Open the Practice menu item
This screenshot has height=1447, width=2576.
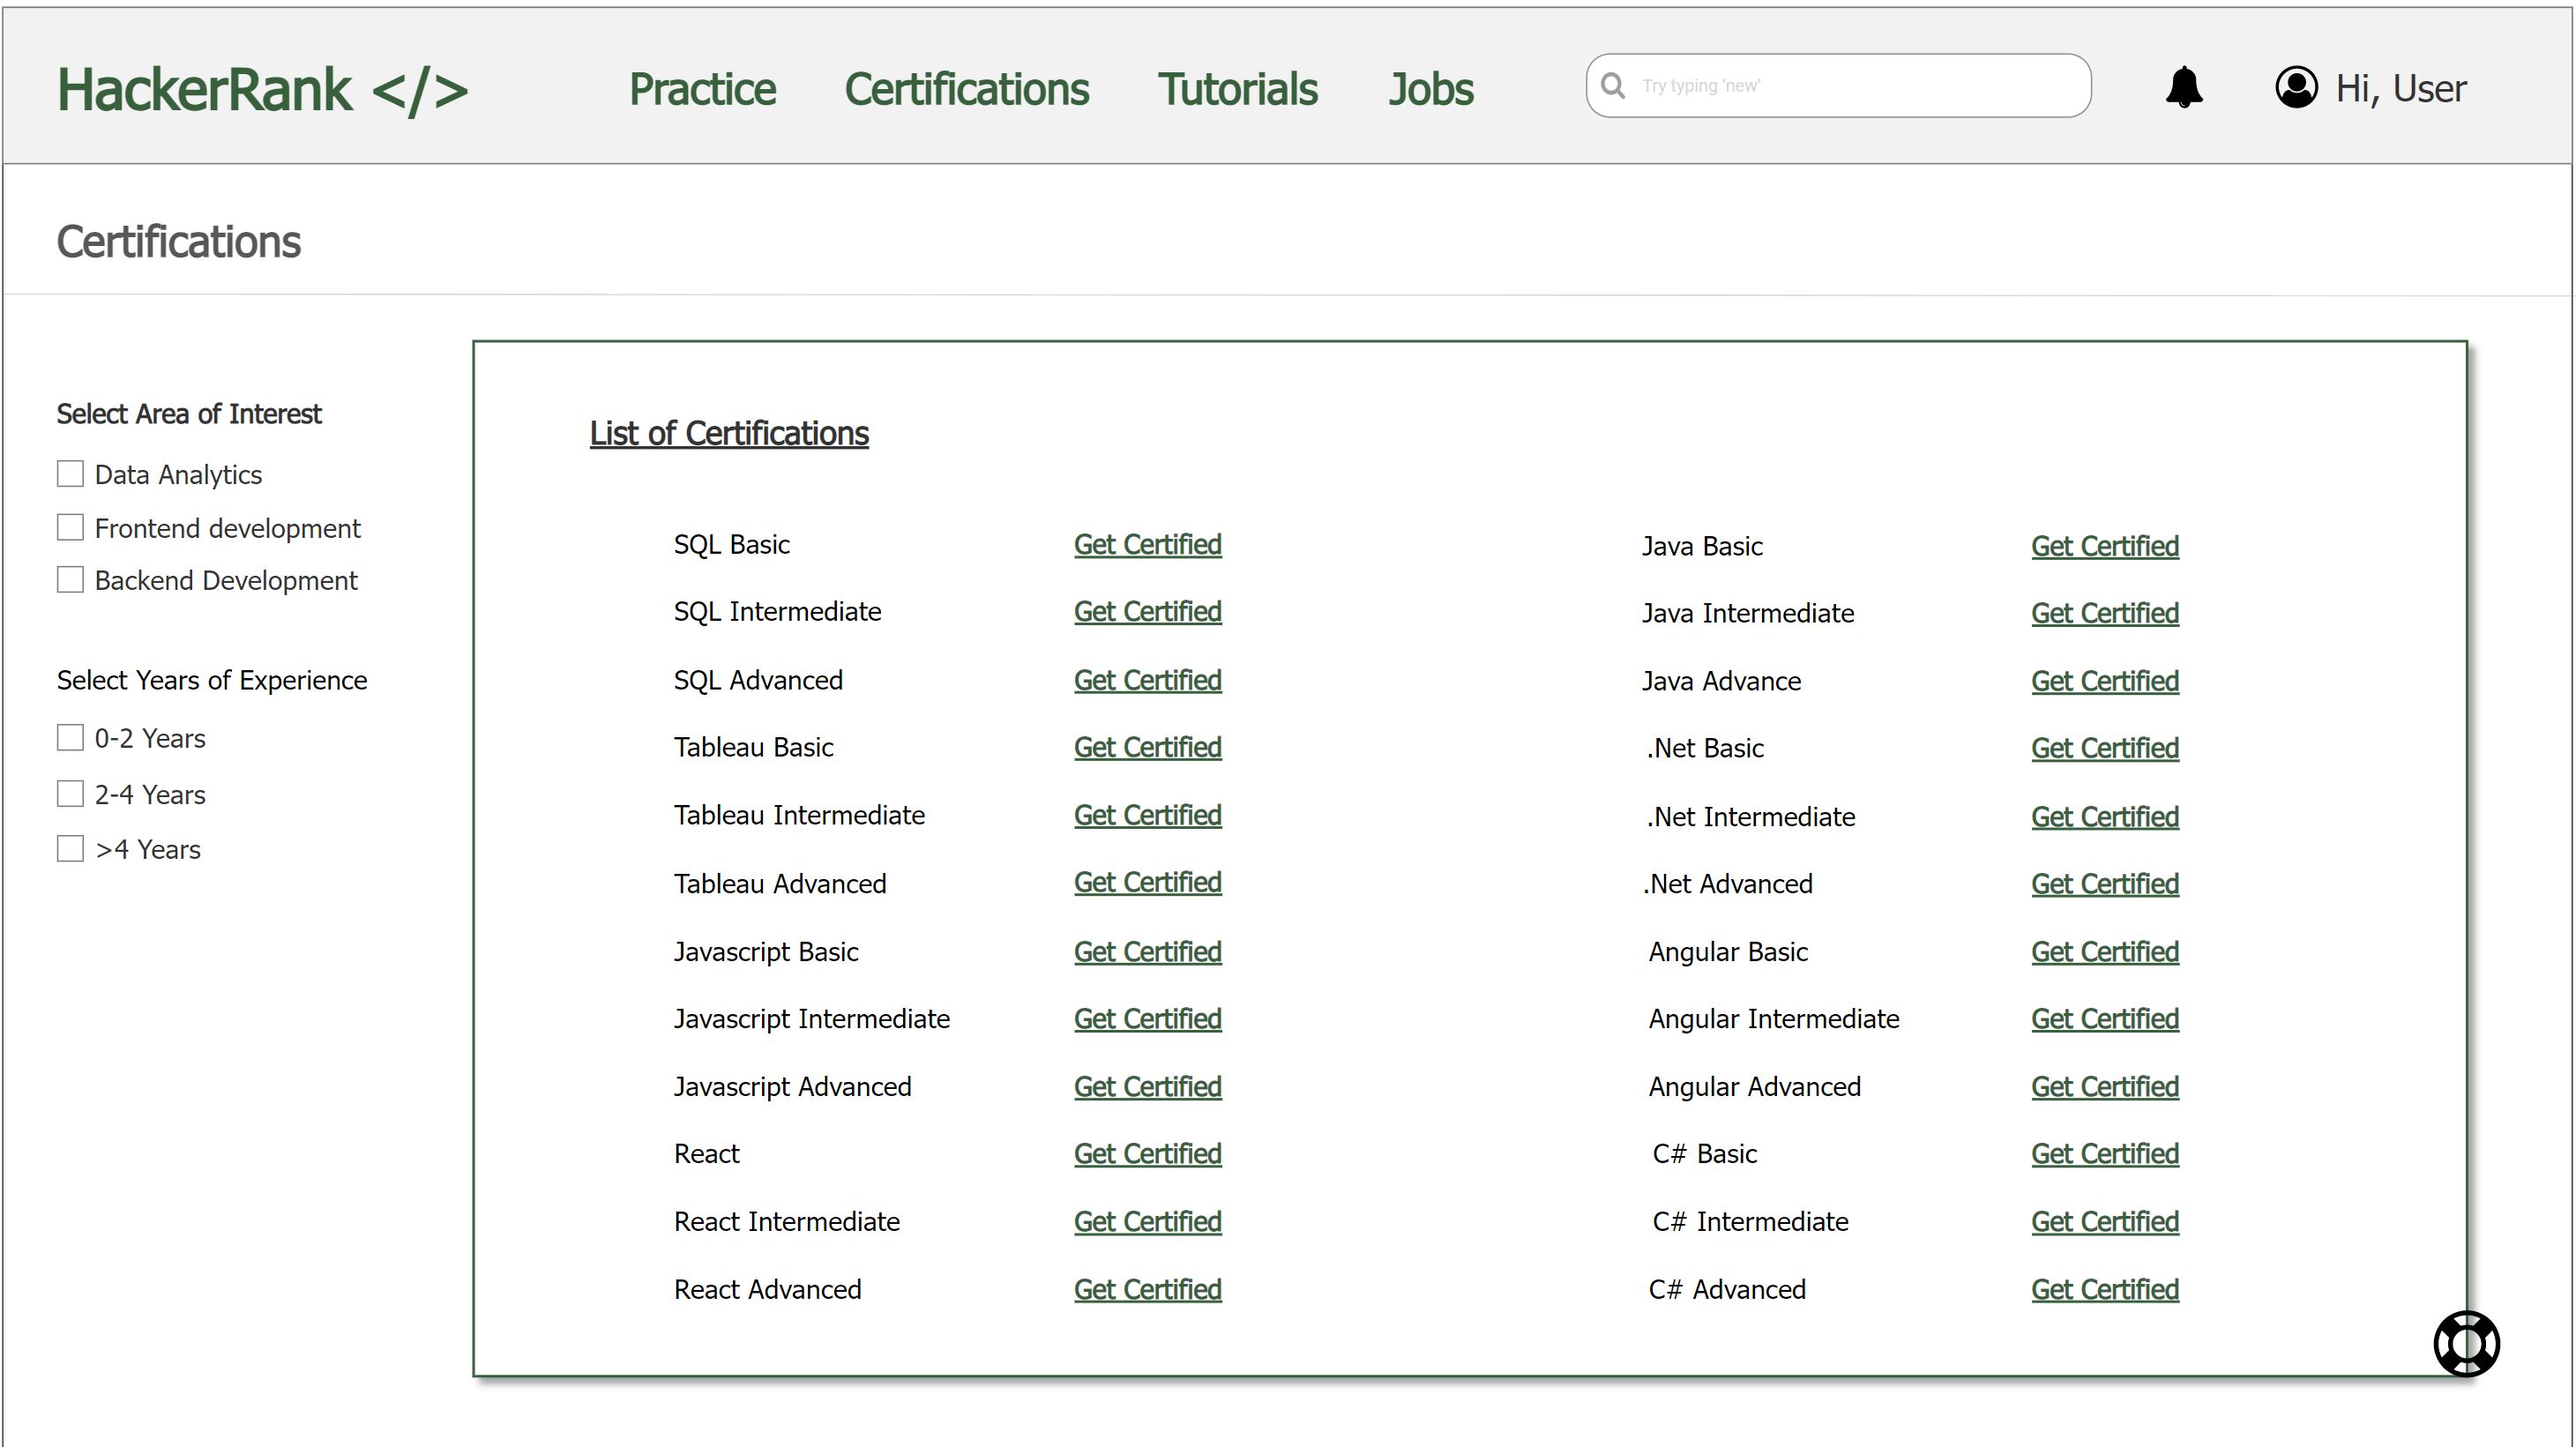coord(702,89)
